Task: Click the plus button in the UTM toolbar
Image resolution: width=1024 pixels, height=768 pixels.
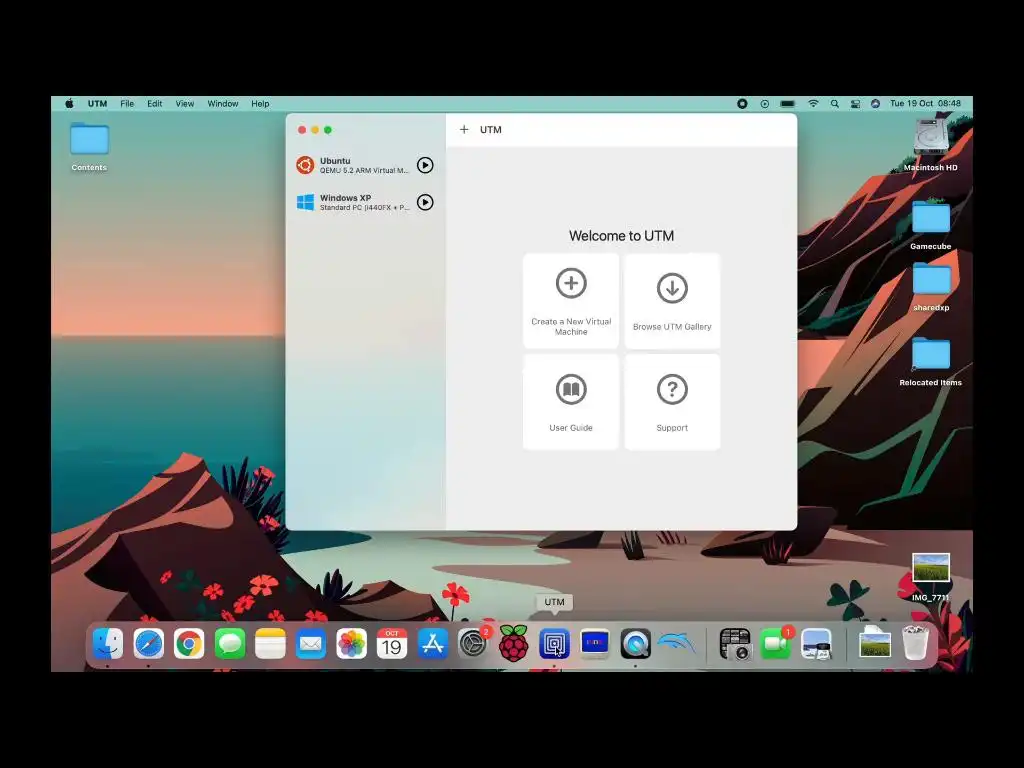Action: pyautogui.click(x=464, y=129)
